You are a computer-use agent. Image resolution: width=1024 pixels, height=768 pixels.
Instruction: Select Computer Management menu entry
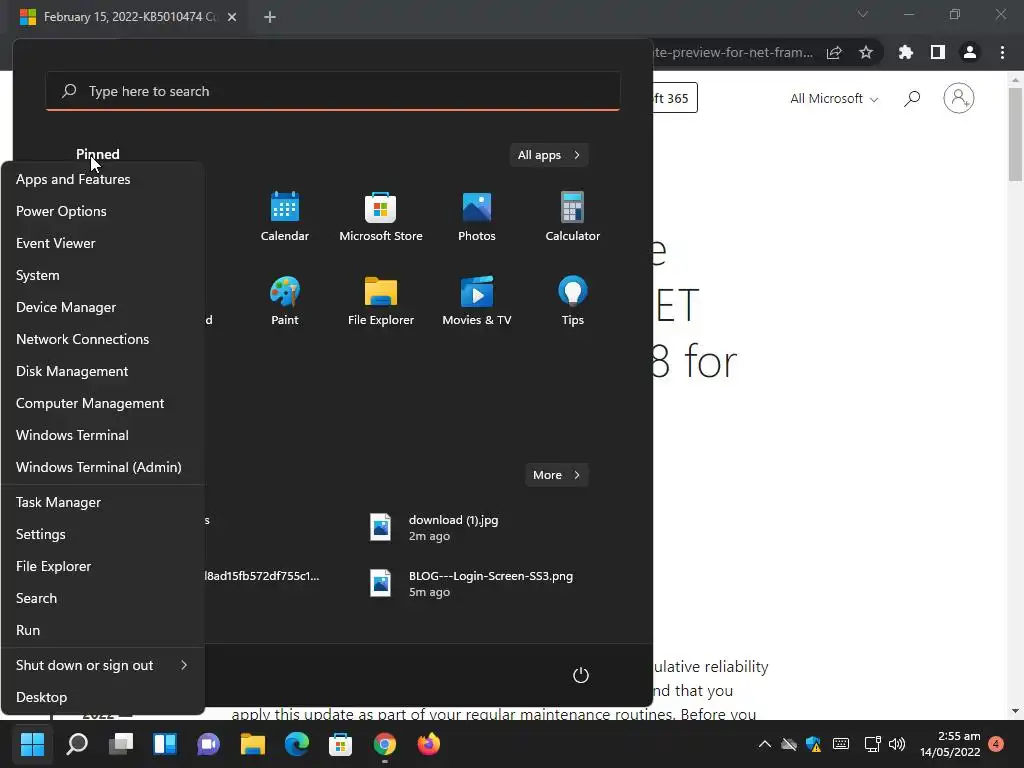(103, 403)
